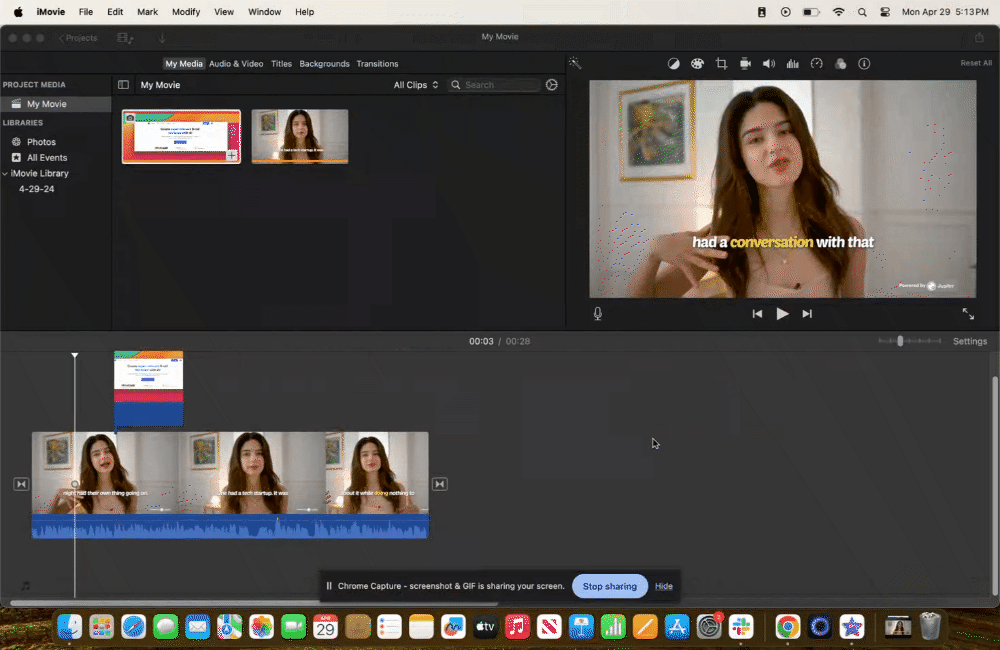Open Finder from the dock
The image size is (1000, 650).
pyautogui.click(x=70, y=627)
